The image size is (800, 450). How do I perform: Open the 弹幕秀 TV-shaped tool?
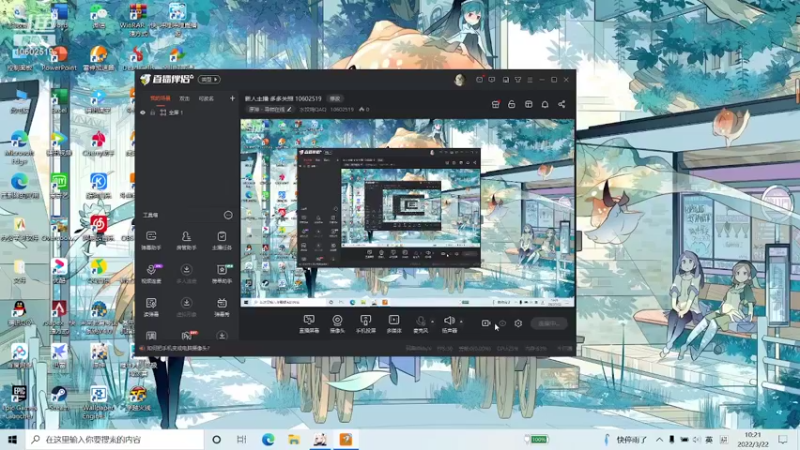(x=221, y=307)
